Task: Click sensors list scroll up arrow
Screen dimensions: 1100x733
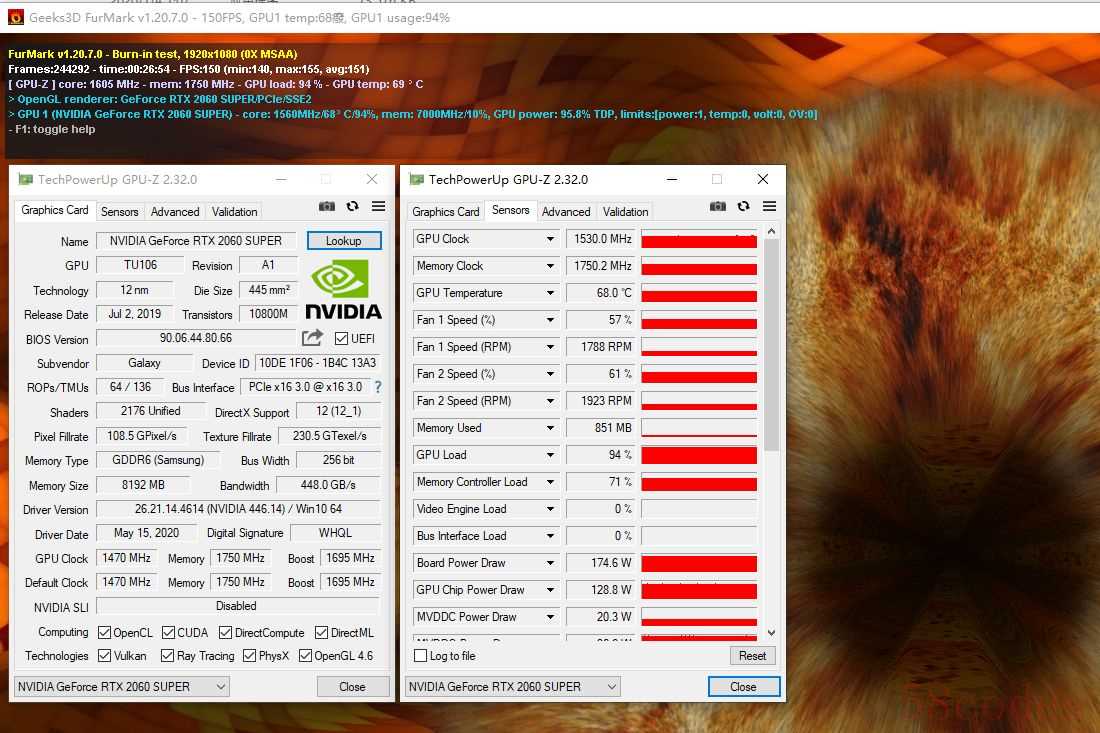Action: 771,231
